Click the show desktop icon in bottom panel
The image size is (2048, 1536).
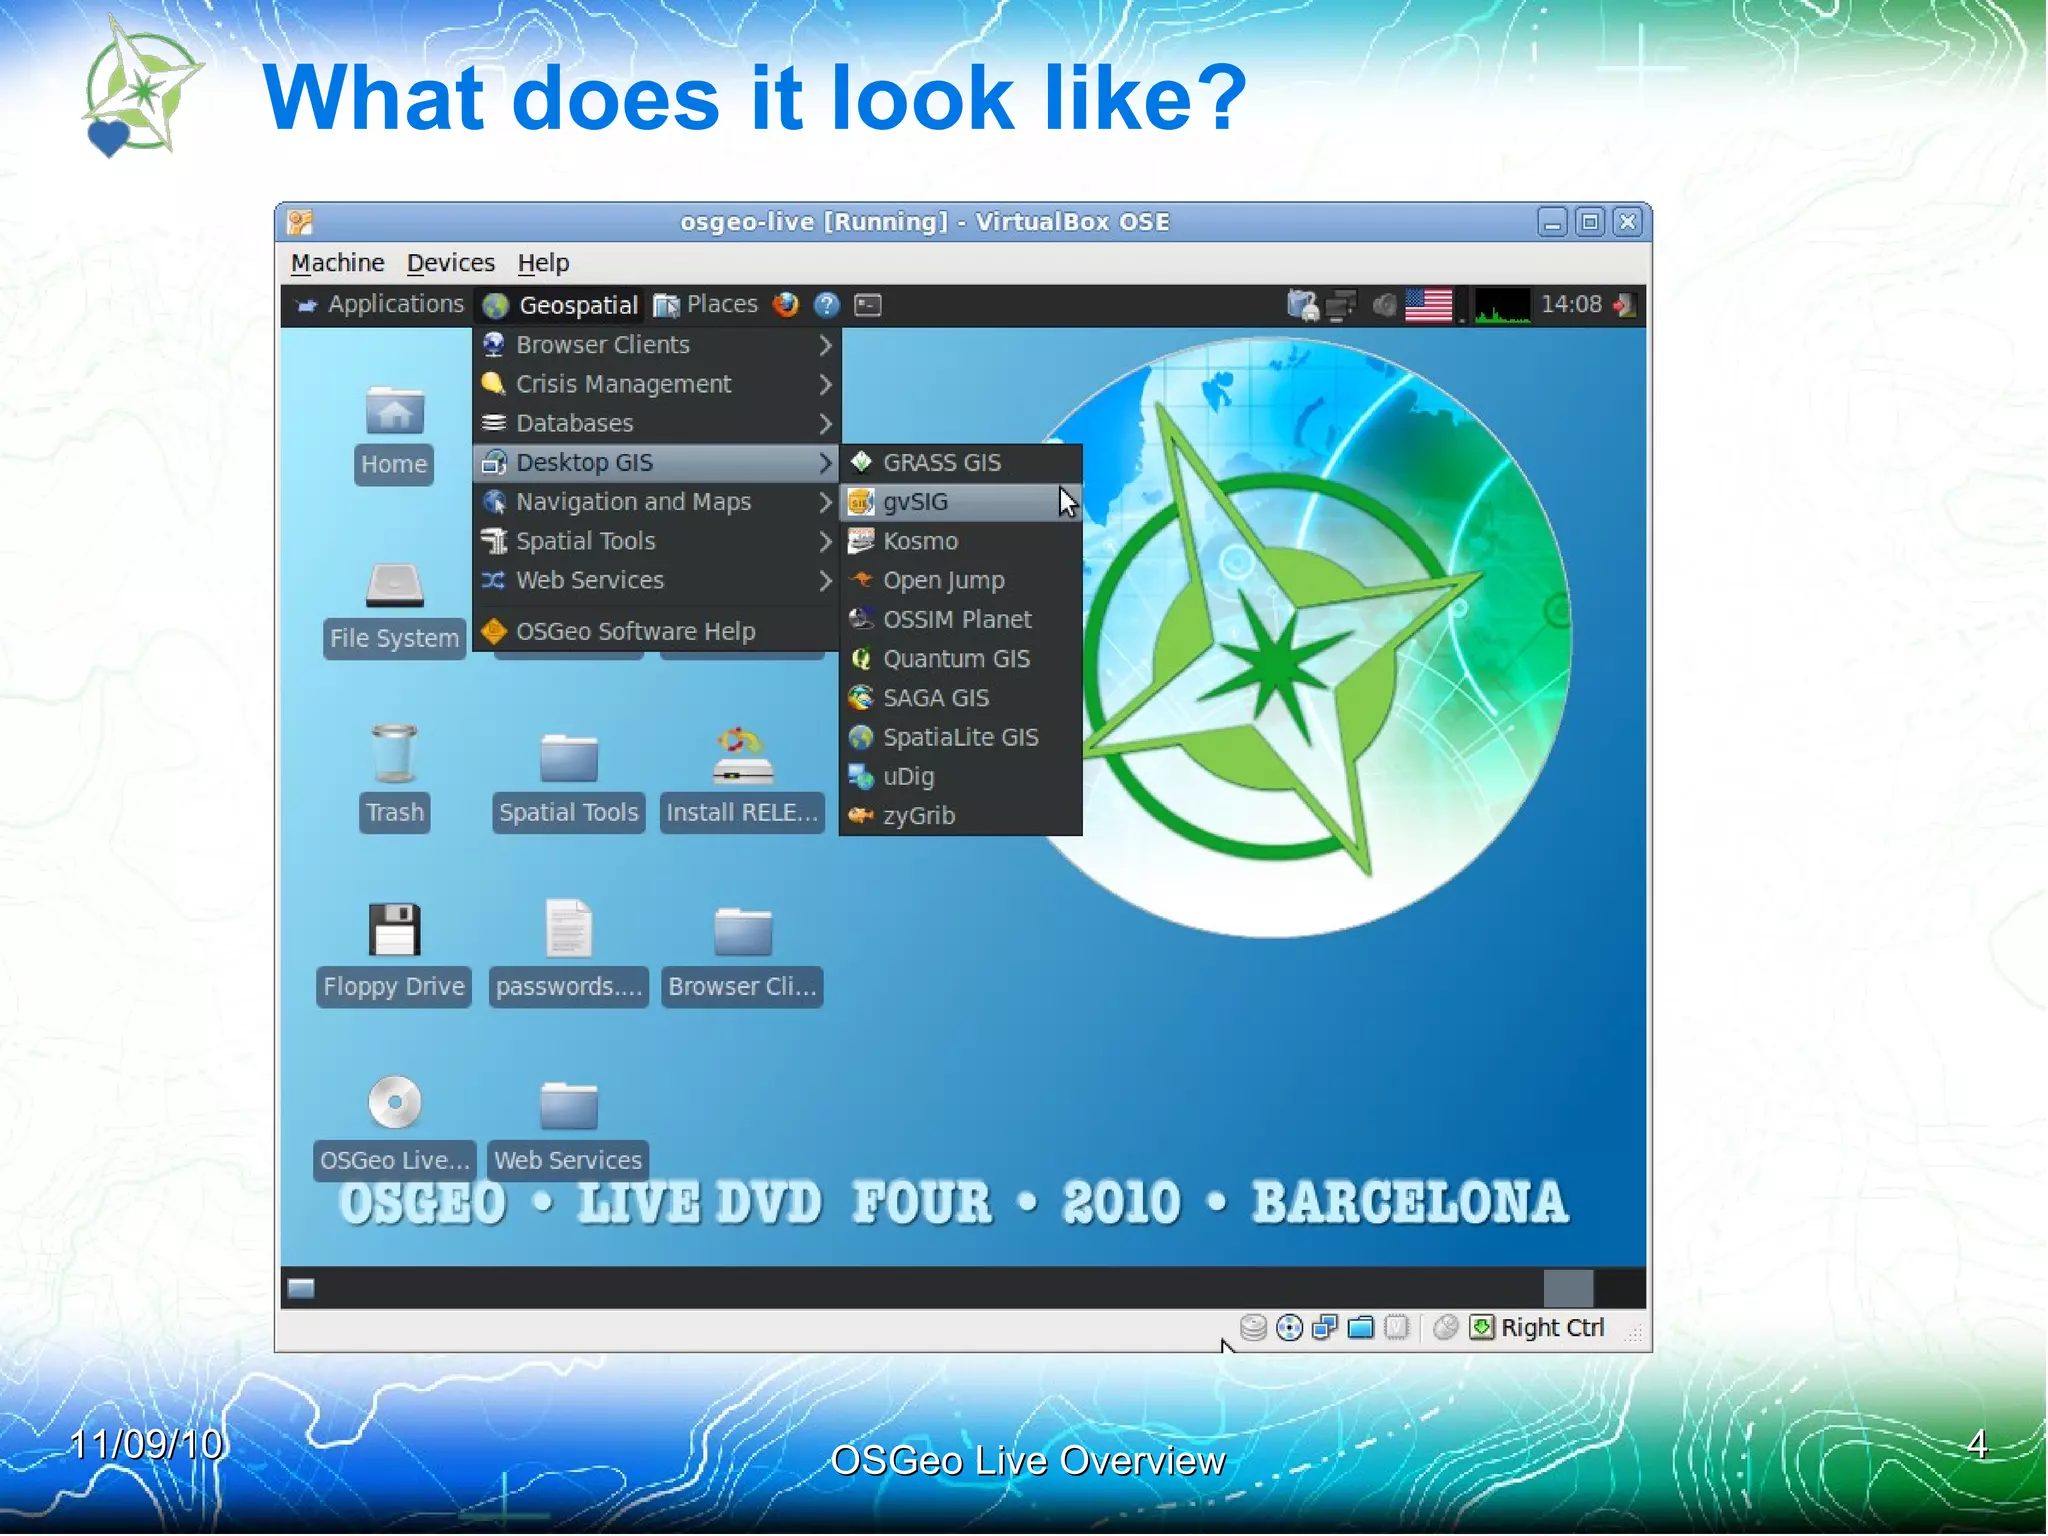point(301,1288)
